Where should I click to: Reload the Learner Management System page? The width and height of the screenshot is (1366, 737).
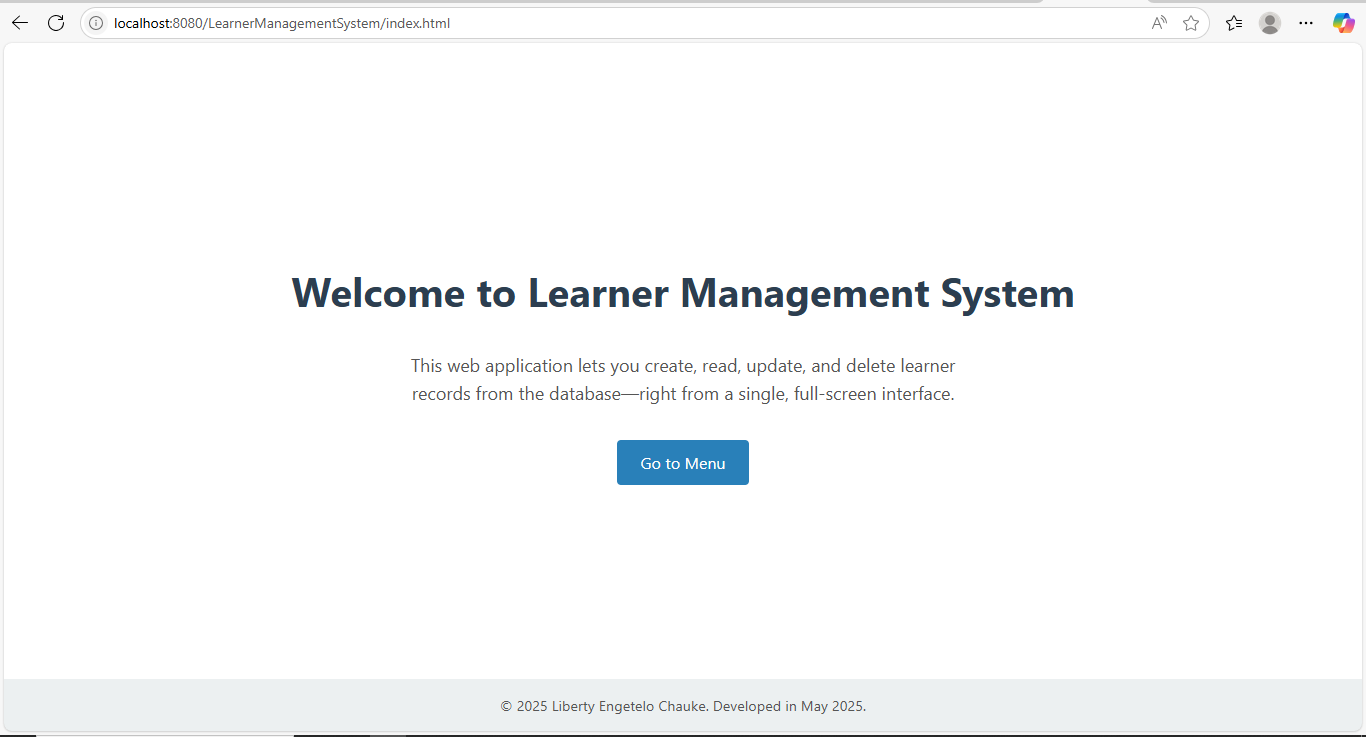(56, 22)
